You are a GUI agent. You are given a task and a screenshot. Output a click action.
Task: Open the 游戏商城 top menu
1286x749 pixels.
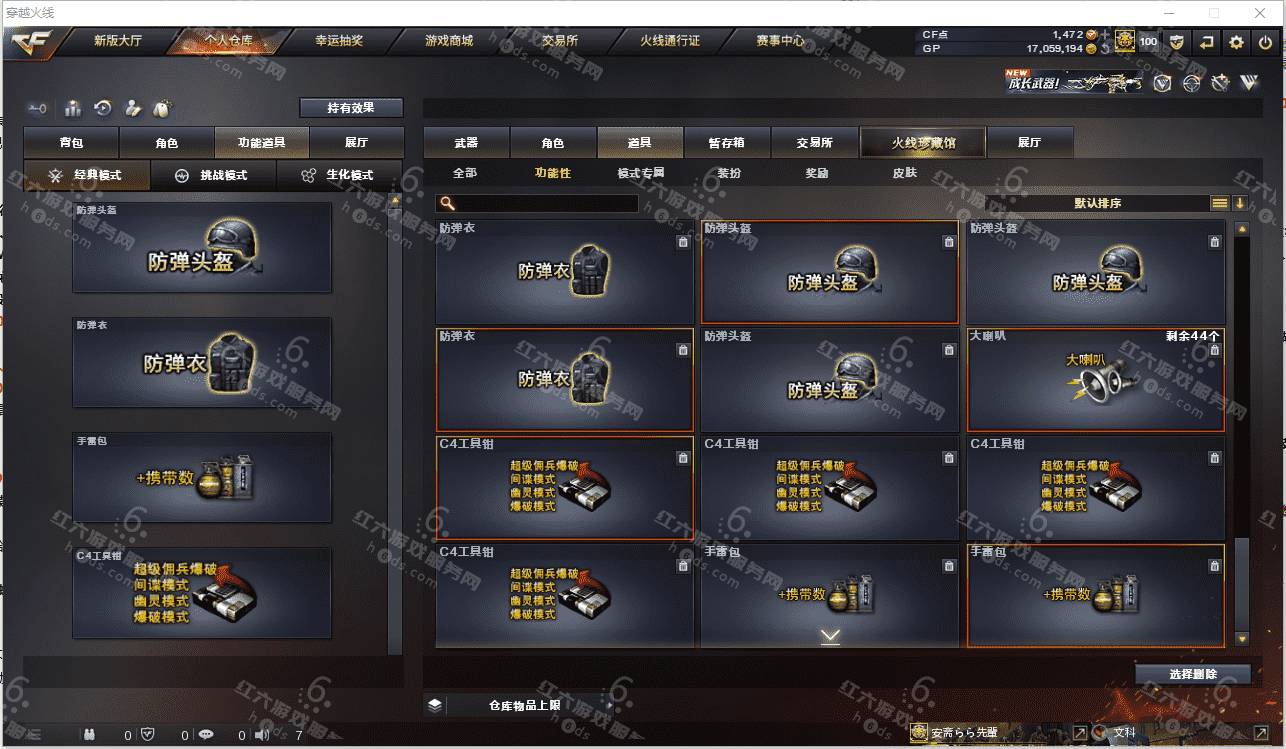tap(449, 41)
